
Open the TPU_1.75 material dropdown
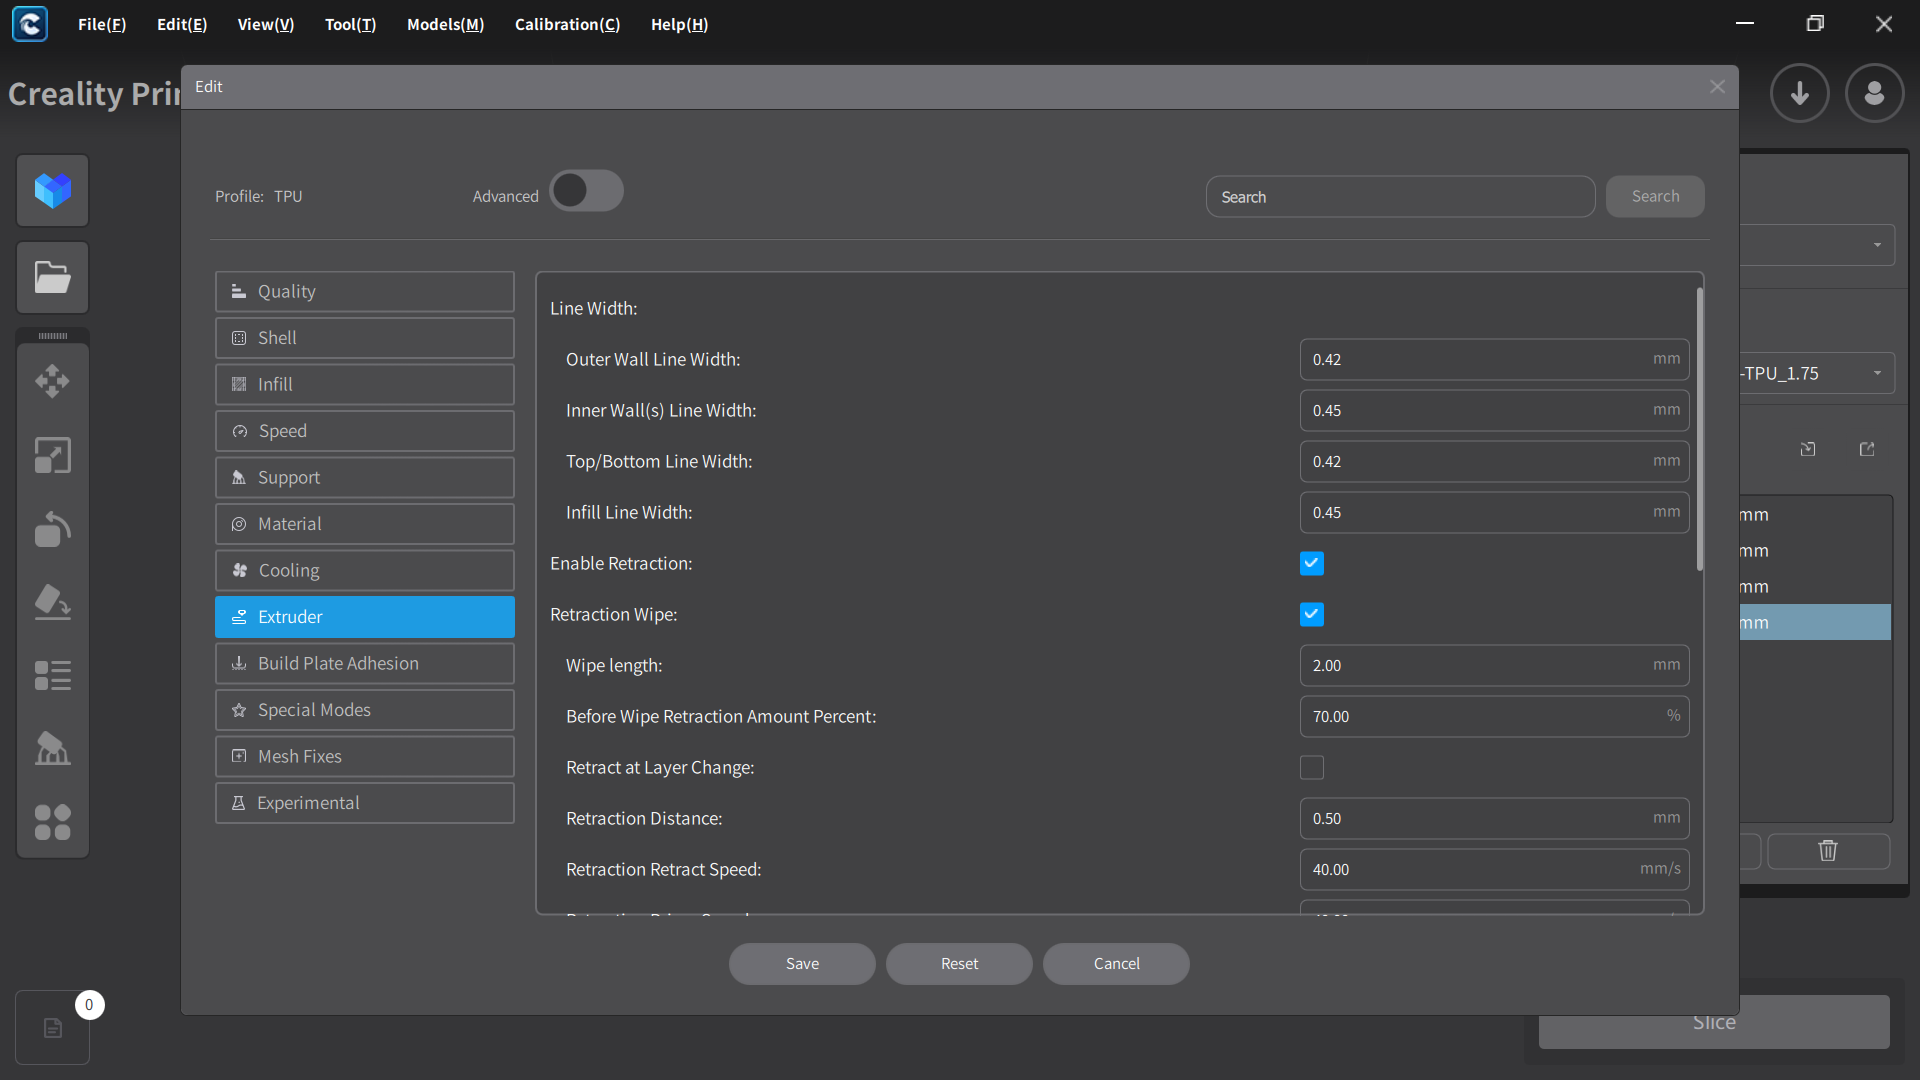coord(1817,373)
